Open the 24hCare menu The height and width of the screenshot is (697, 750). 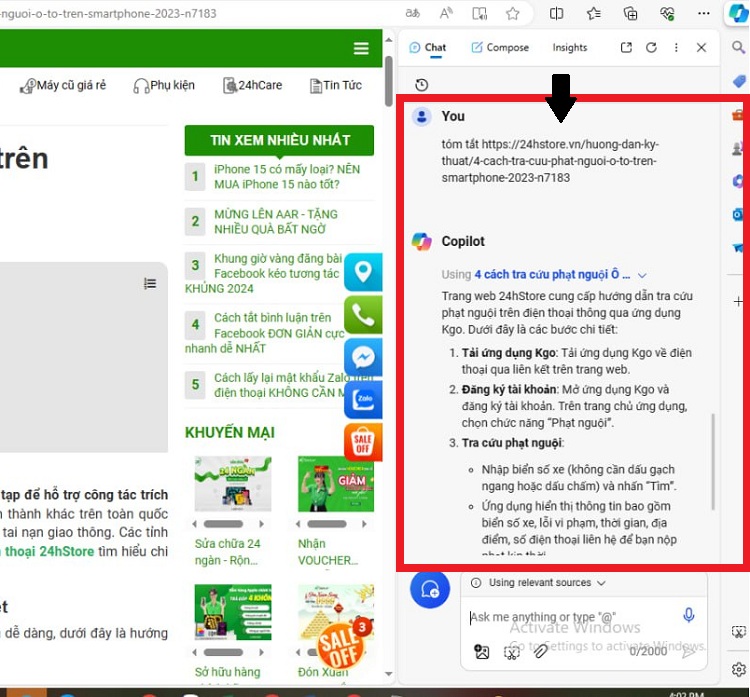coord(253,85)
